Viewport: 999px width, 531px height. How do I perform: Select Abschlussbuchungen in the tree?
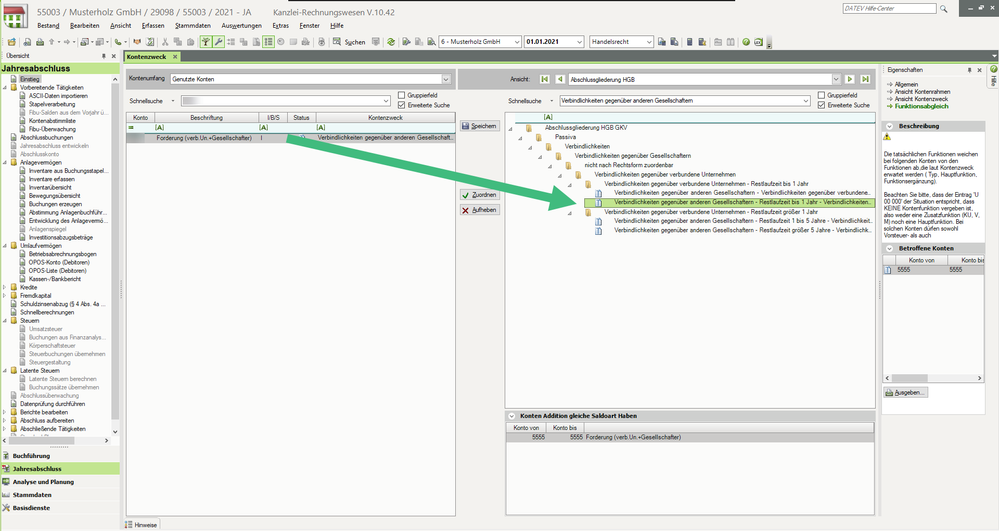tap(47, 137)
